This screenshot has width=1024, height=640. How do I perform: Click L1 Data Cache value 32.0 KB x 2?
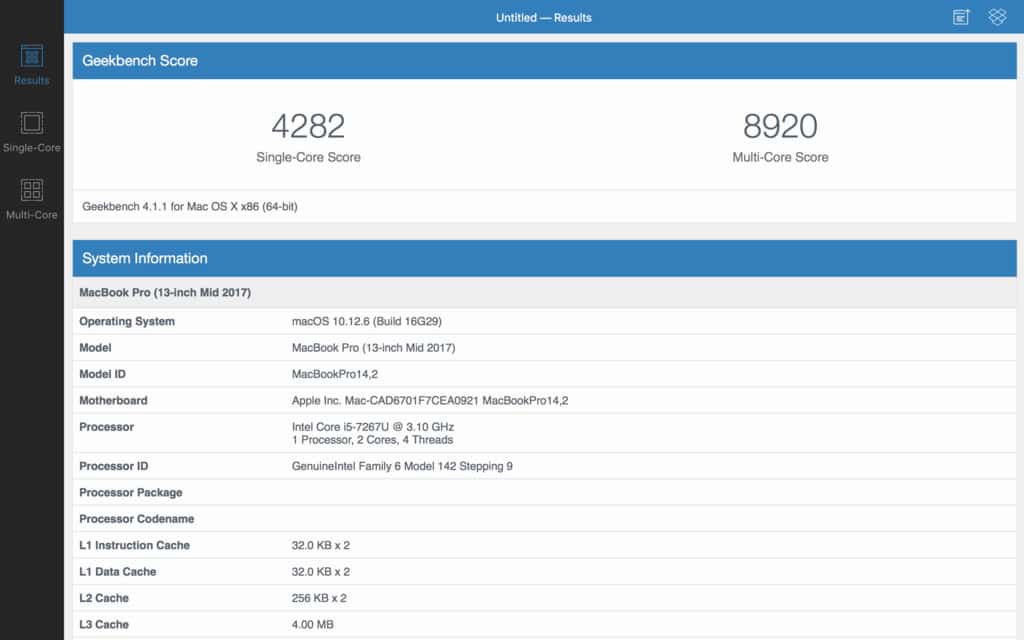click(321, 572)
